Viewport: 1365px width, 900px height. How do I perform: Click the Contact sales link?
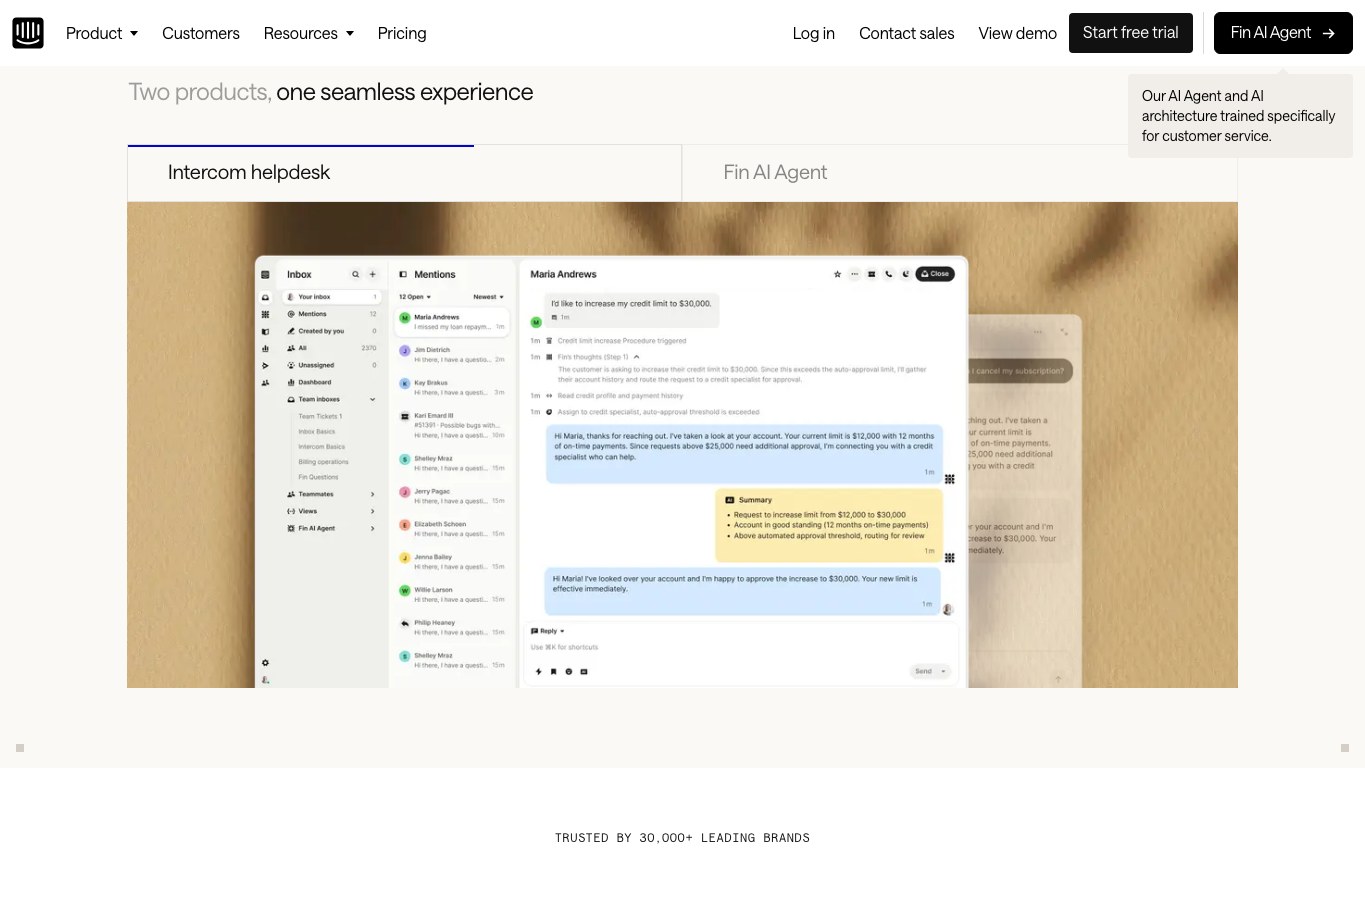pyautogui.click(x=907, y=33)
